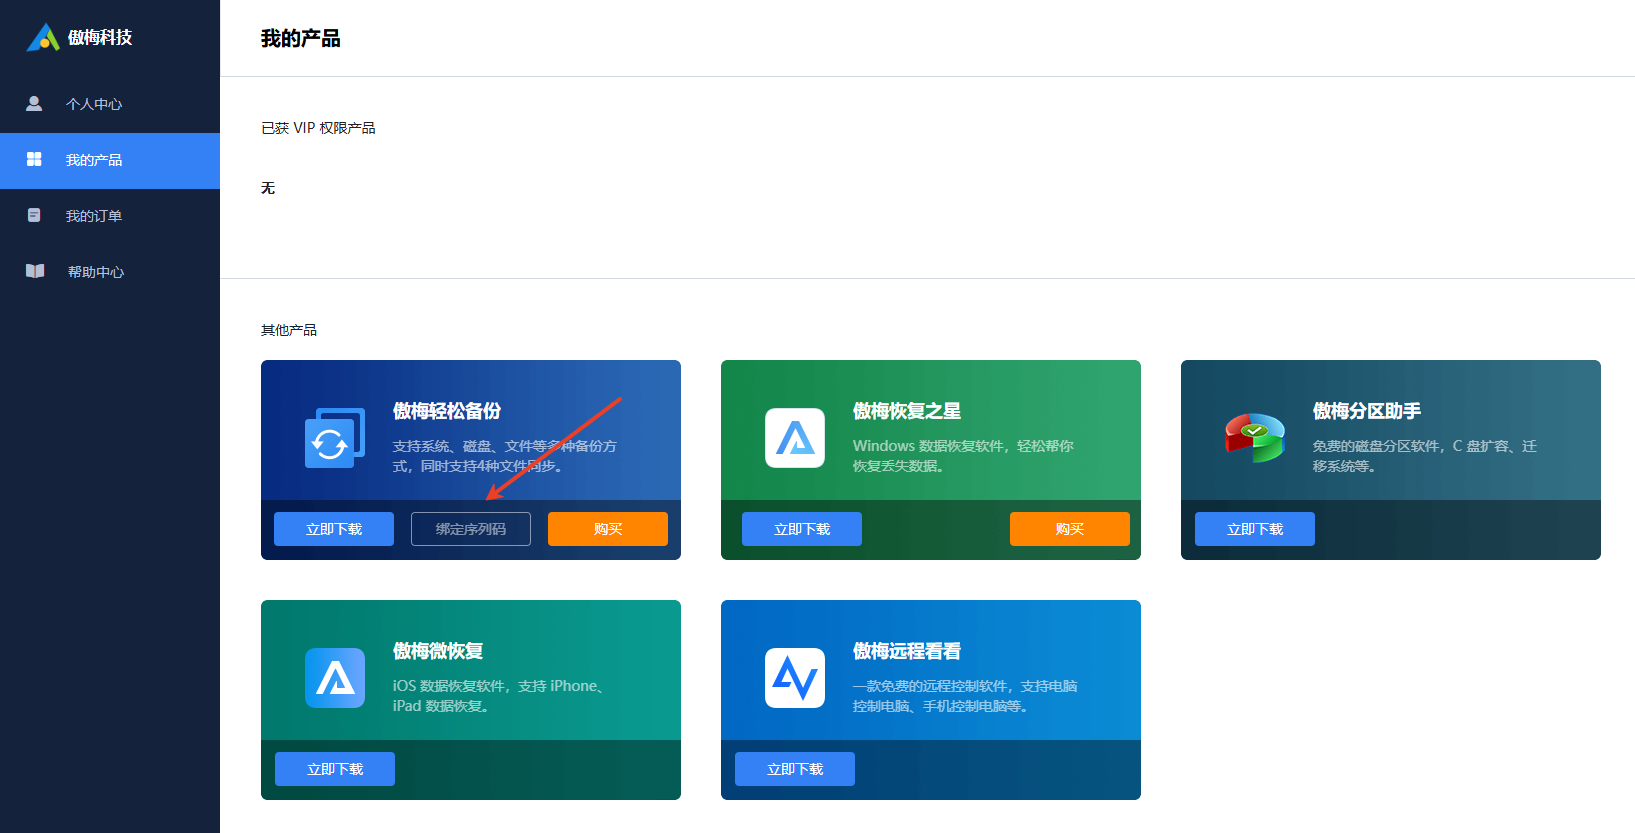The image size is (1635, 833).
Task: Click the 傲梅远程看看 product icon
Action: [795, 678]
